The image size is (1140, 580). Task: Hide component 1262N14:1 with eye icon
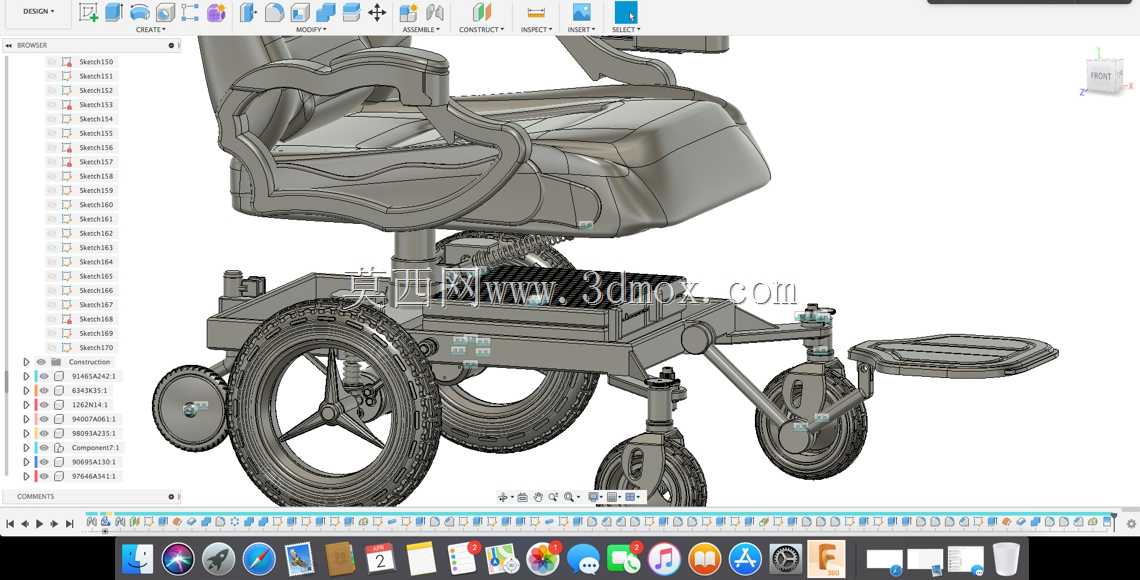(44, 405)
